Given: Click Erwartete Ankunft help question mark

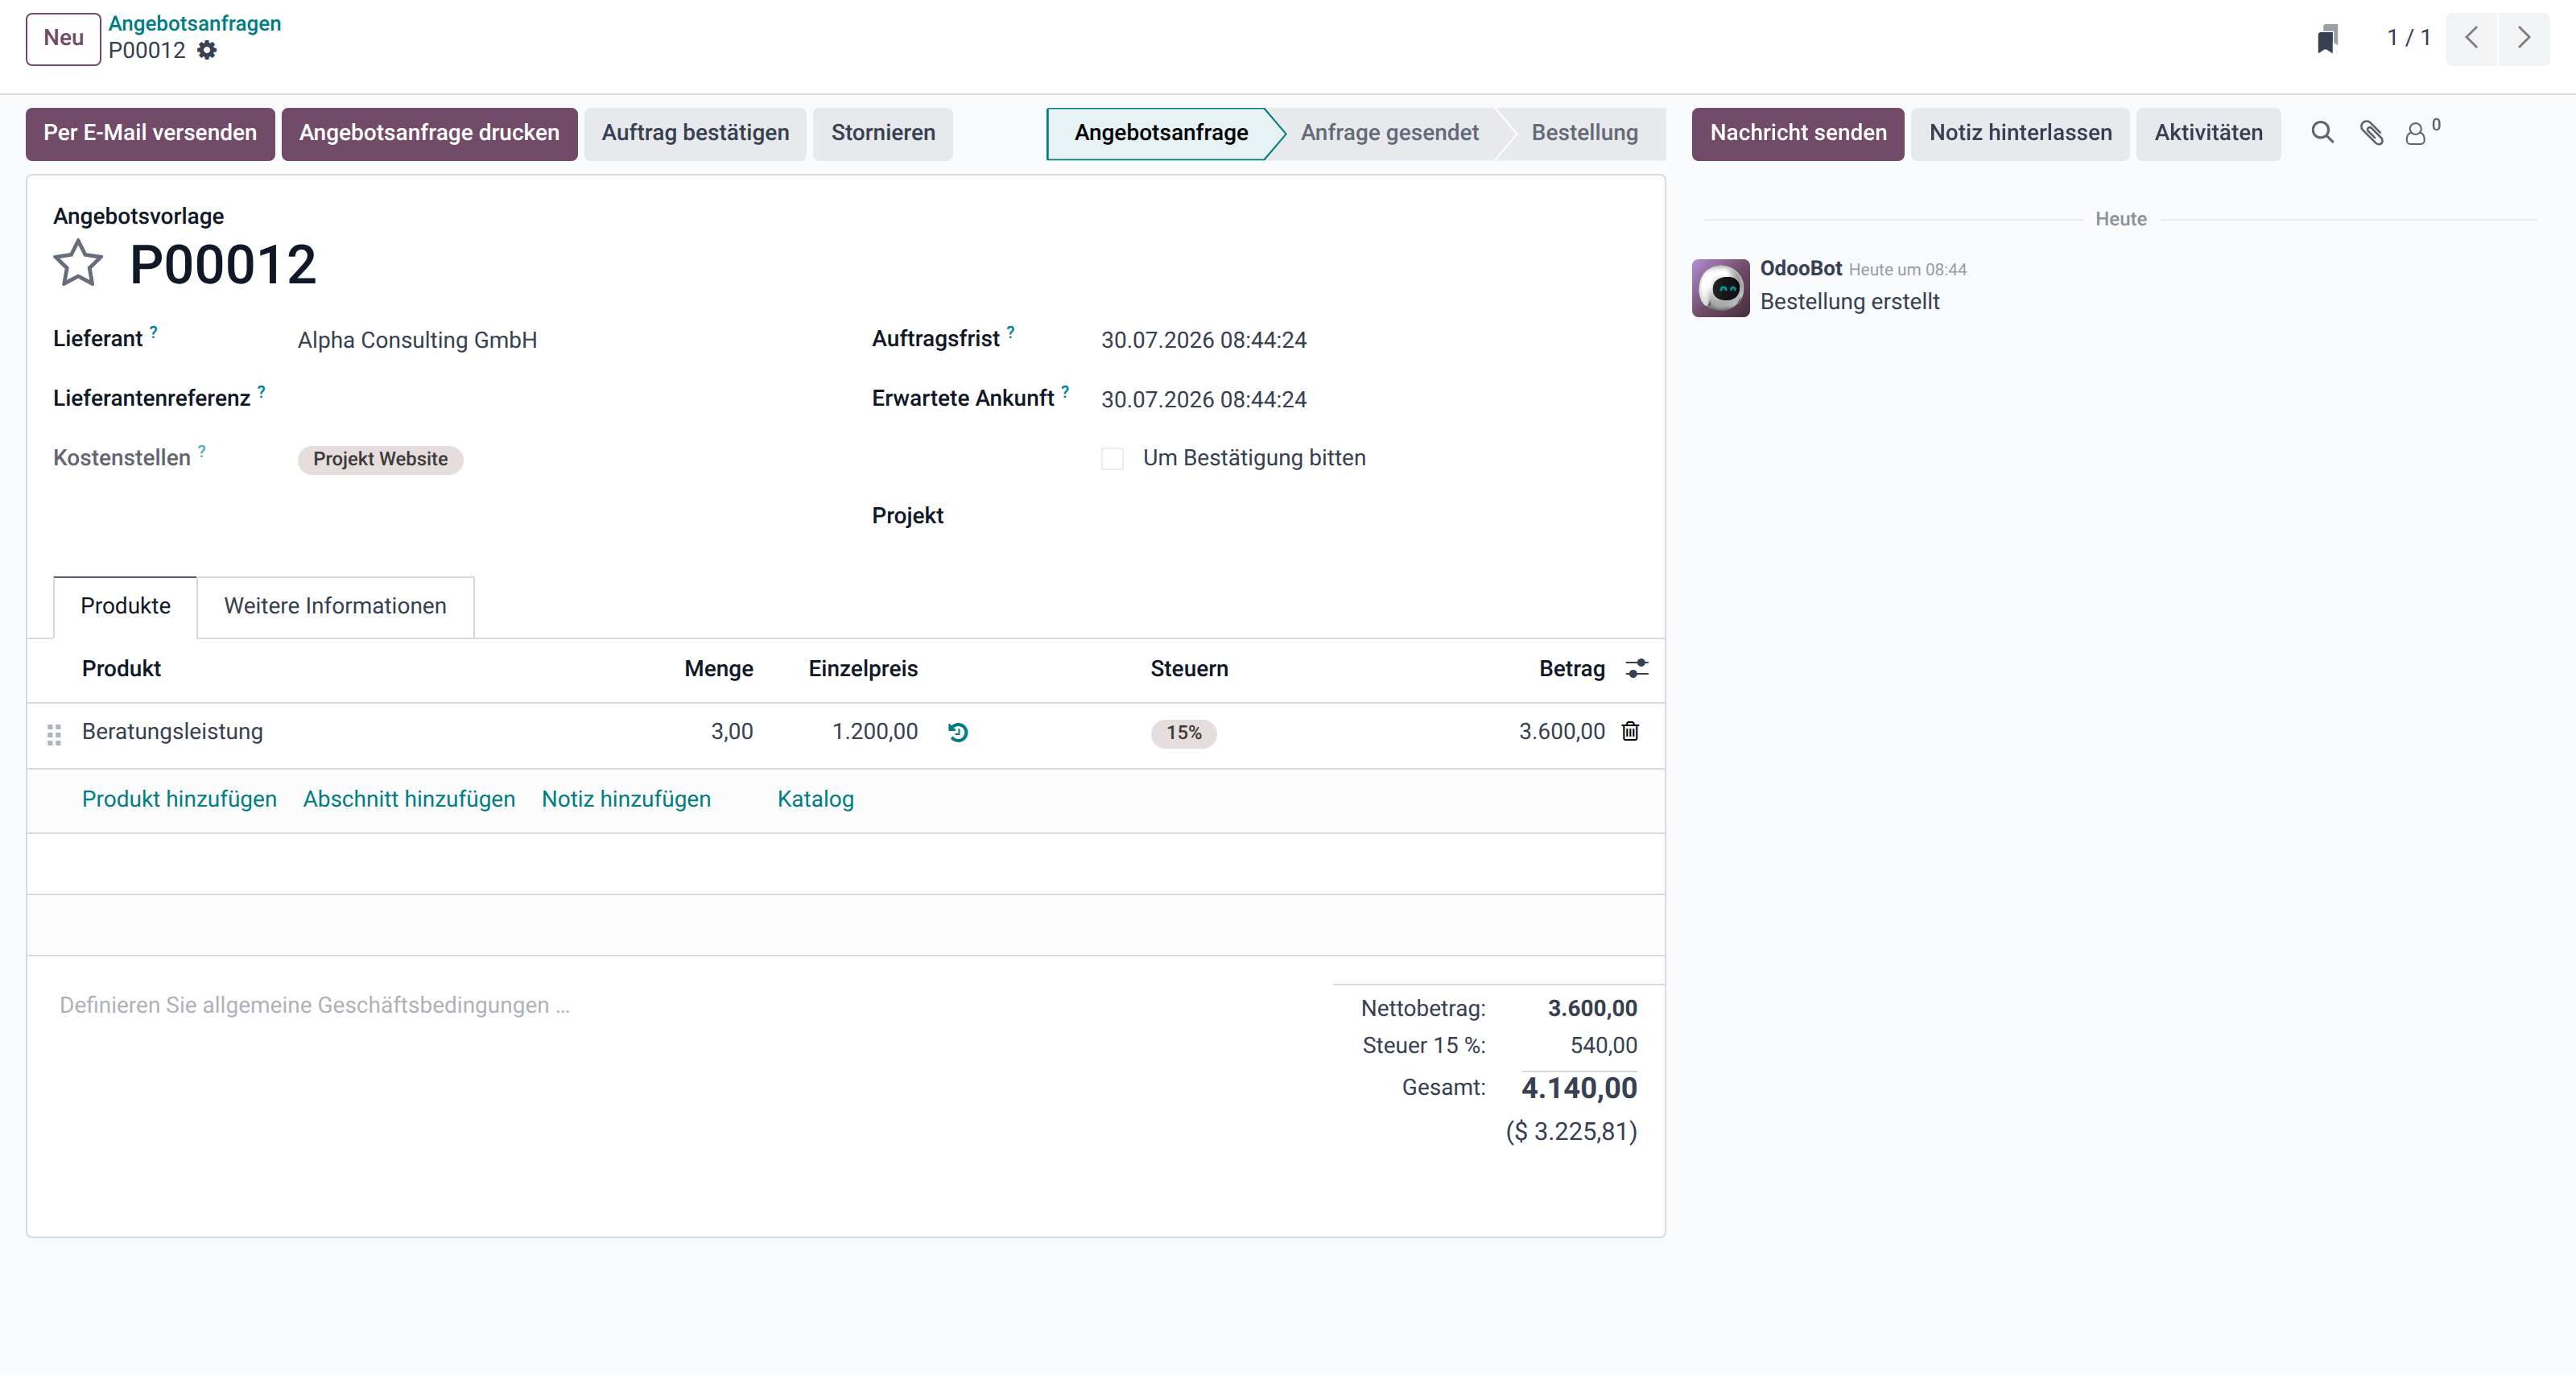Looking at the screenshot, I should tap(1065, 391).
